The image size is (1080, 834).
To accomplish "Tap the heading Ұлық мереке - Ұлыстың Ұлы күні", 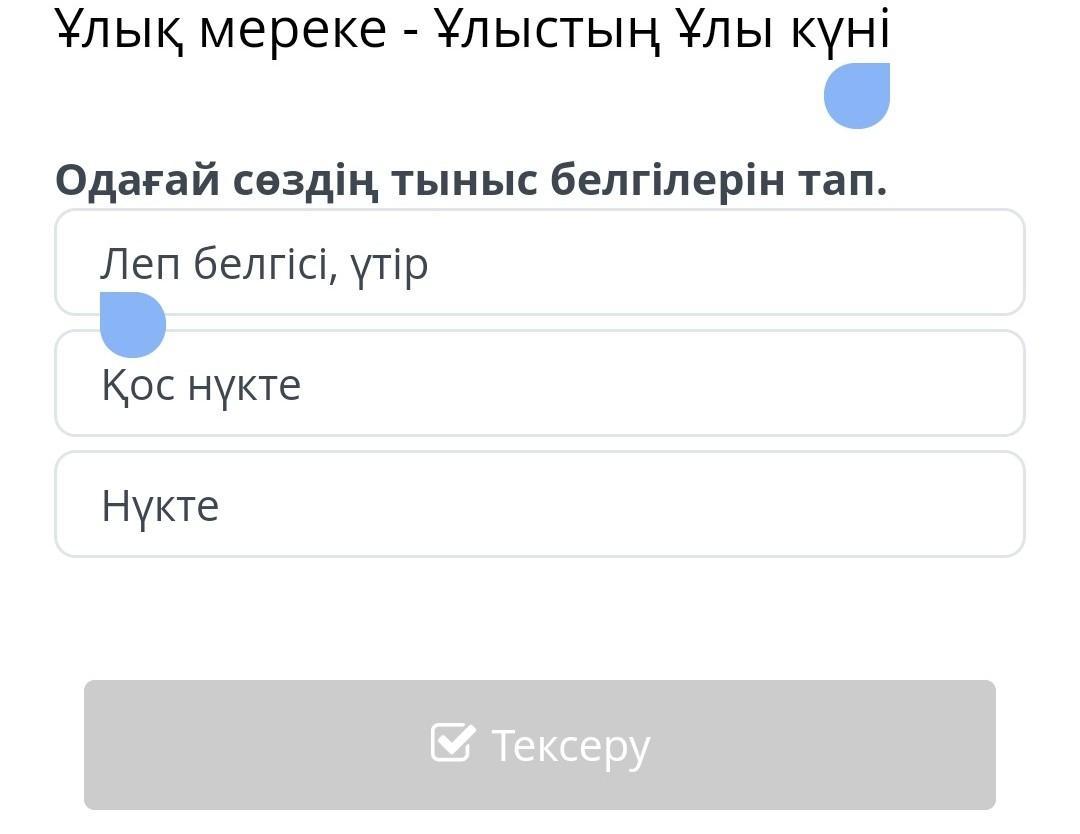I will (x=472, y=30).
